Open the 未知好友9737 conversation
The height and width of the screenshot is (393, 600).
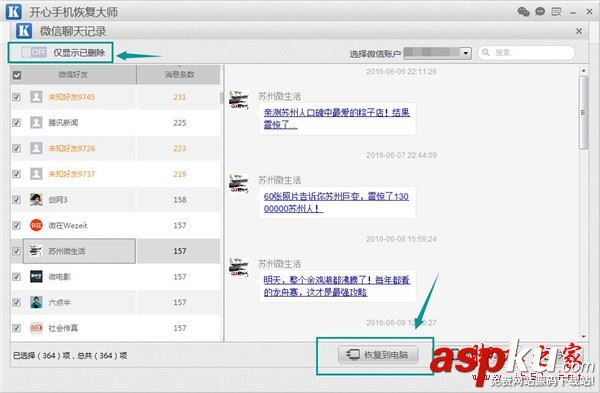click(x=72, y=174)
